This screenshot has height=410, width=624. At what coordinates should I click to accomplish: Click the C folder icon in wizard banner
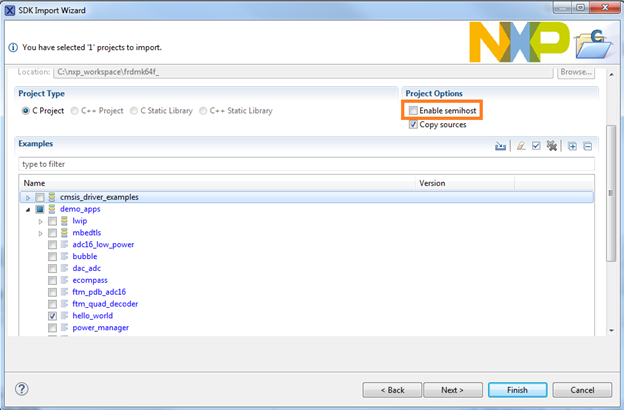[594, 44]
